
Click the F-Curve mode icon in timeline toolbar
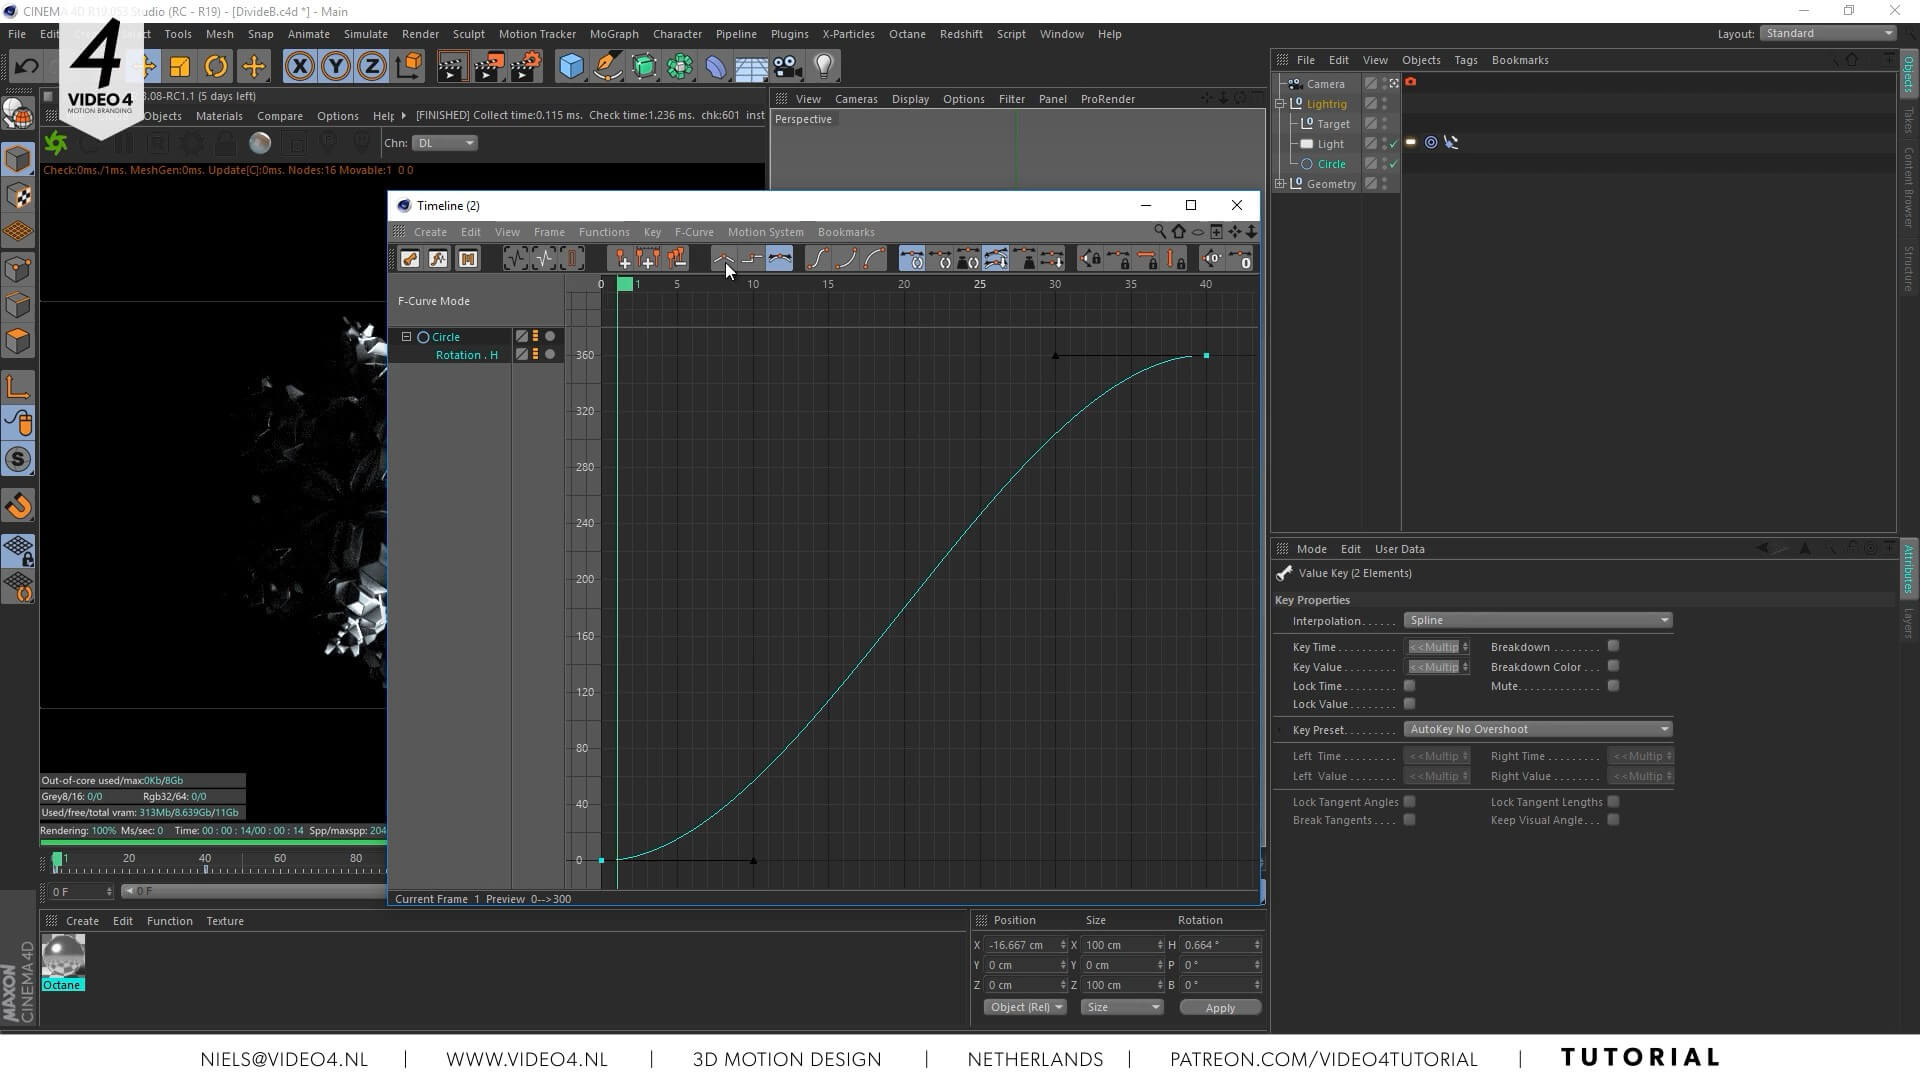tap(438, 259)
